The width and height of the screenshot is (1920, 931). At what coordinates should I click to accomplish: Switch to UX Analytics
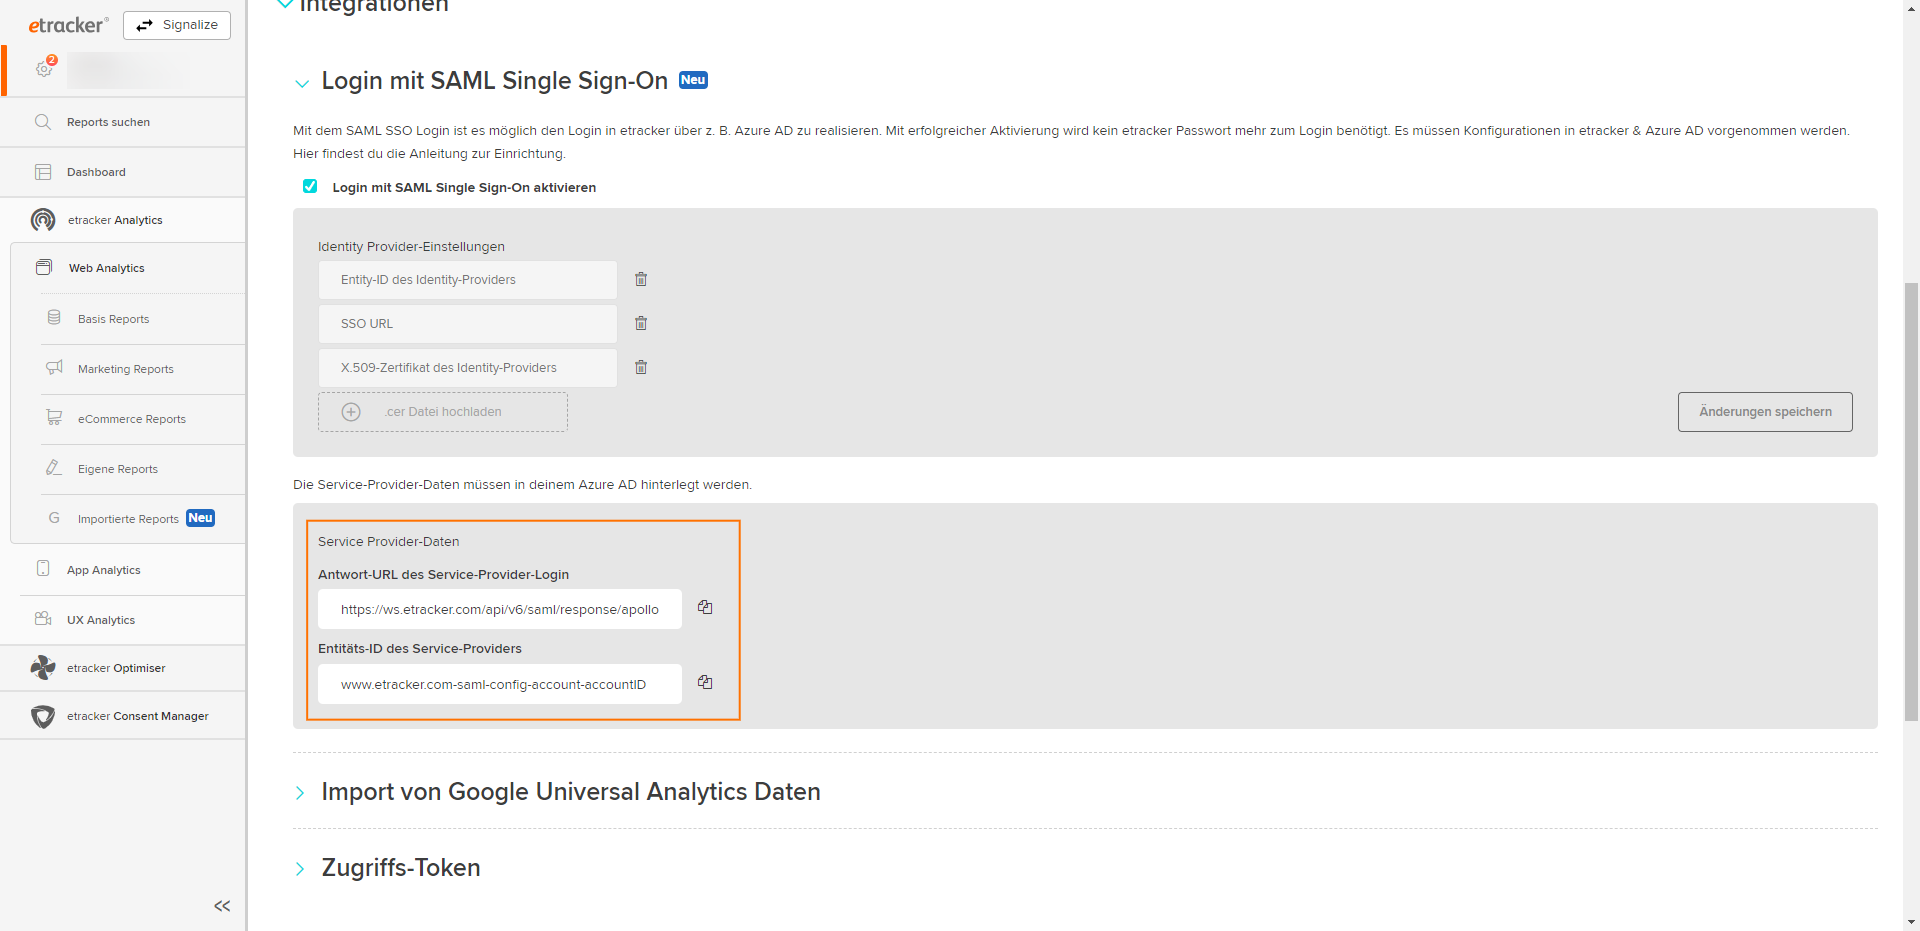pos(100,619)
